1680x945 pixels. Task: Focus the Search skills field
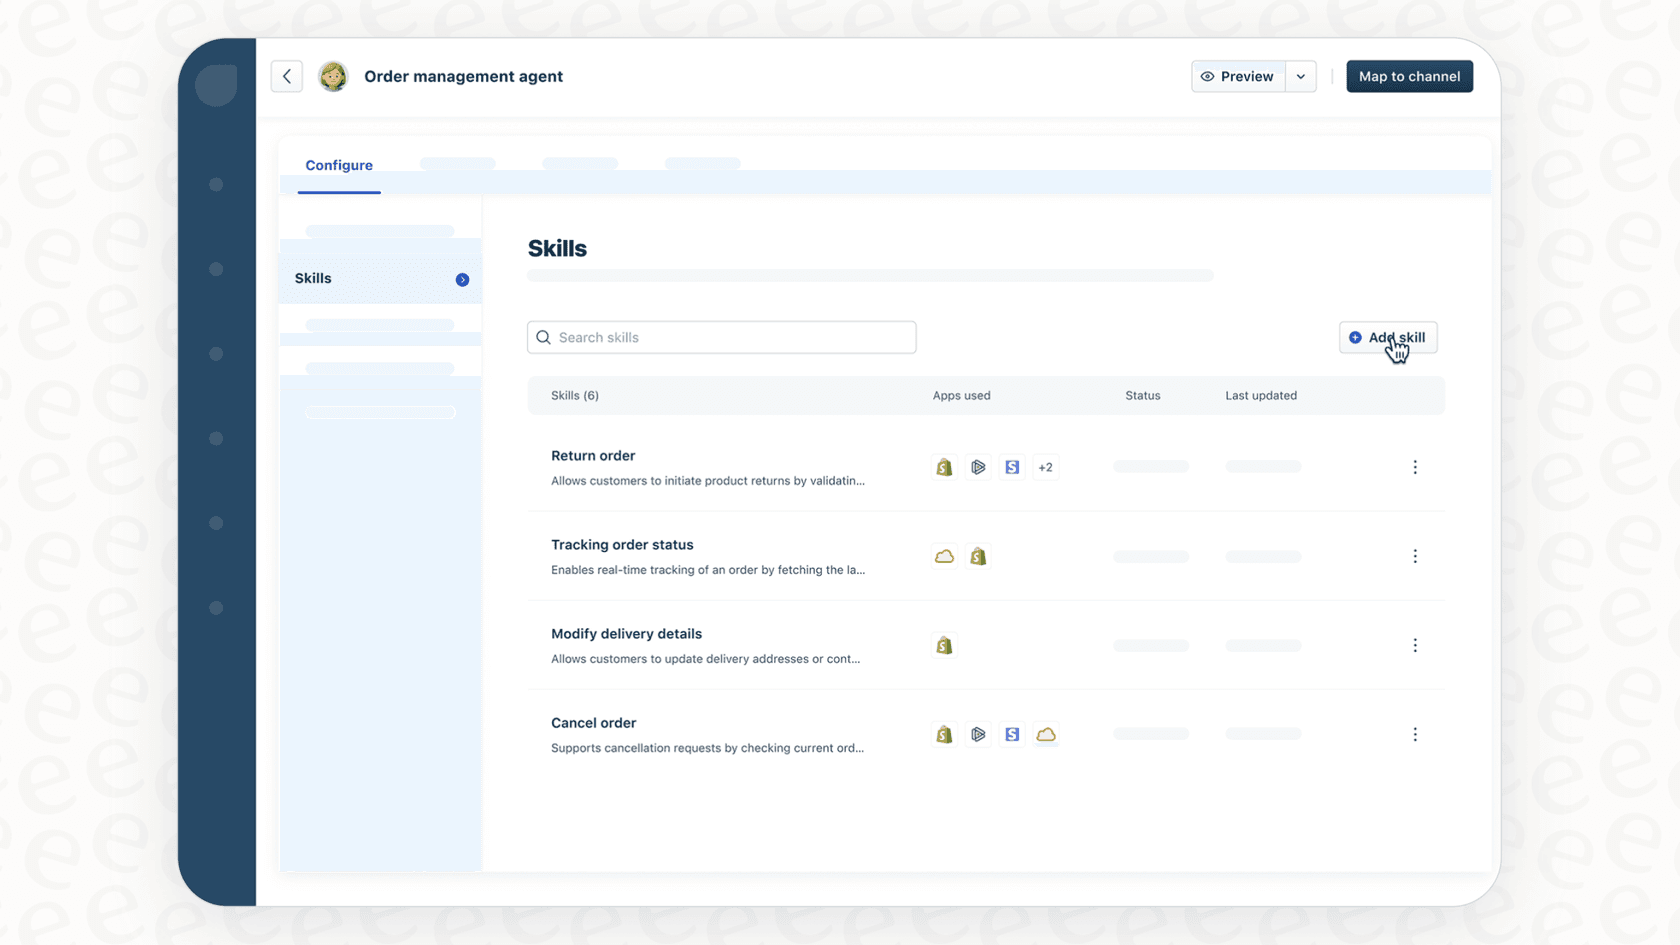coord(722,337)
